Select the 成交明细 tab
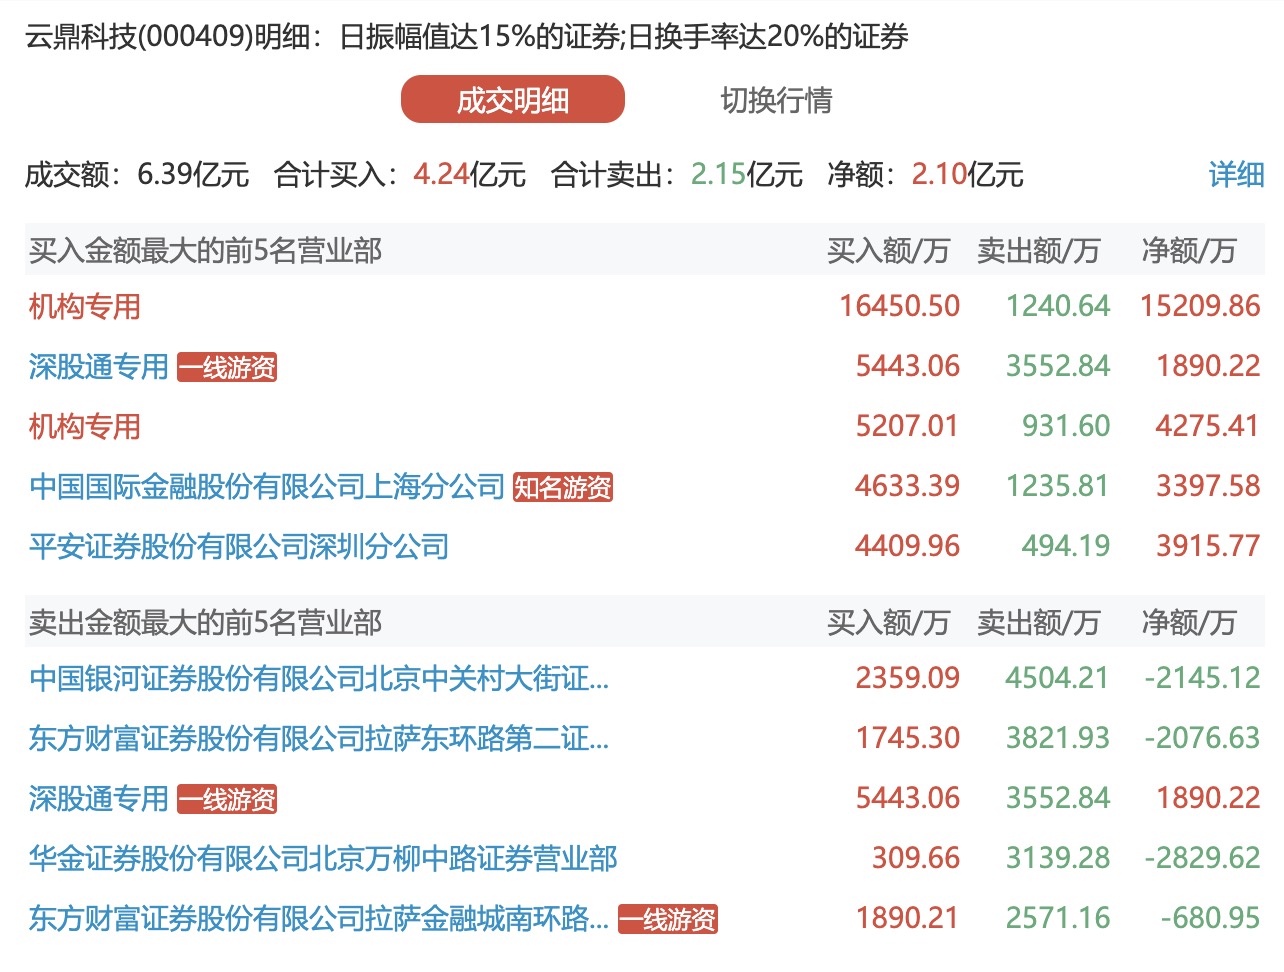1284x972 pixels. point(512,100)
